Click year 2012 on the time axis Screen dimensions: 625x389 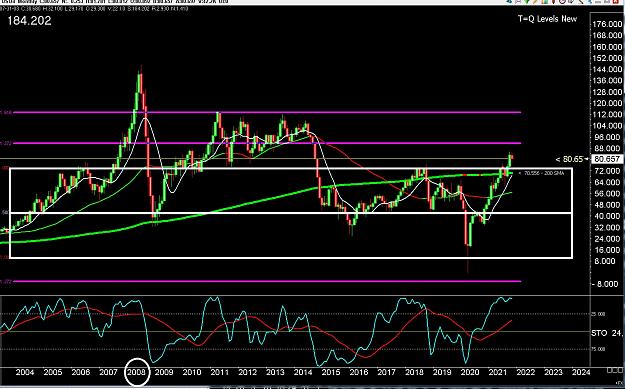248,372
